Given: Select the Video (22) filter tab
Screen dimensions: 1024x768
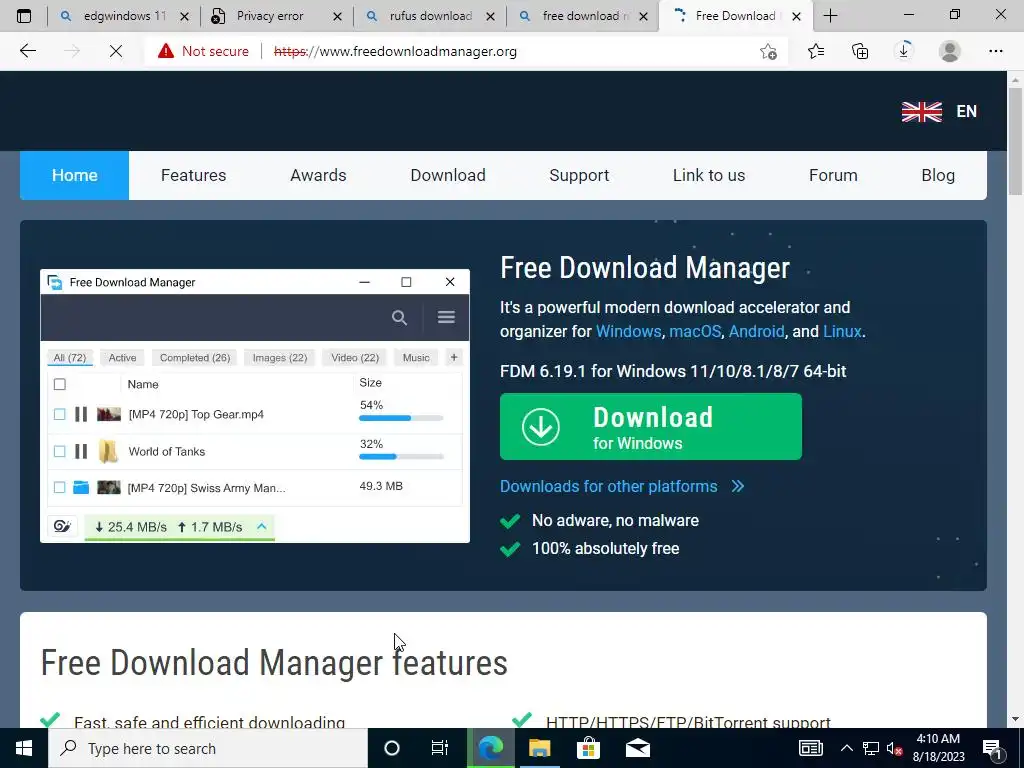Looking at the screenshot, I should (355, 358).
